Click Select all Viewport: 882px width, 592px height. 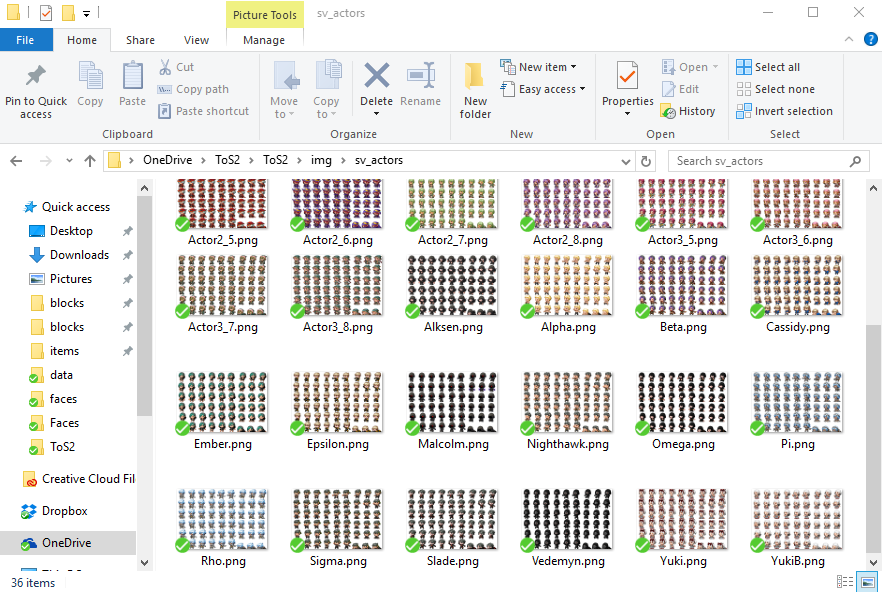[x=768, y=67]
